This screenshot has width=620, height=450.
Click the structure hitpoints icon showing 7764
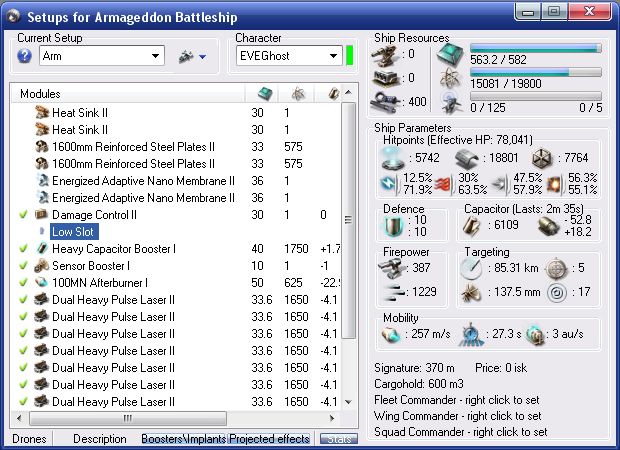pyautogui.click(x=542, y=159)
